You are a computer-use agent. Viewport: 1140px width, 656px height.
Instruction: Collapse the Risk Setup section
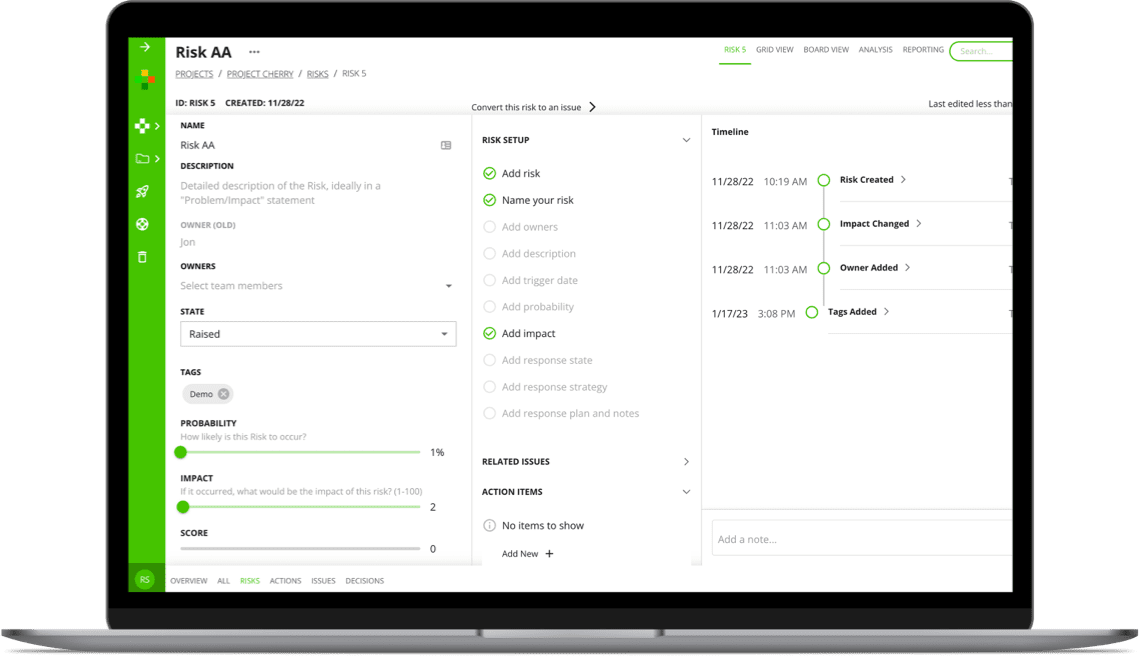click(x=686, y=140)
